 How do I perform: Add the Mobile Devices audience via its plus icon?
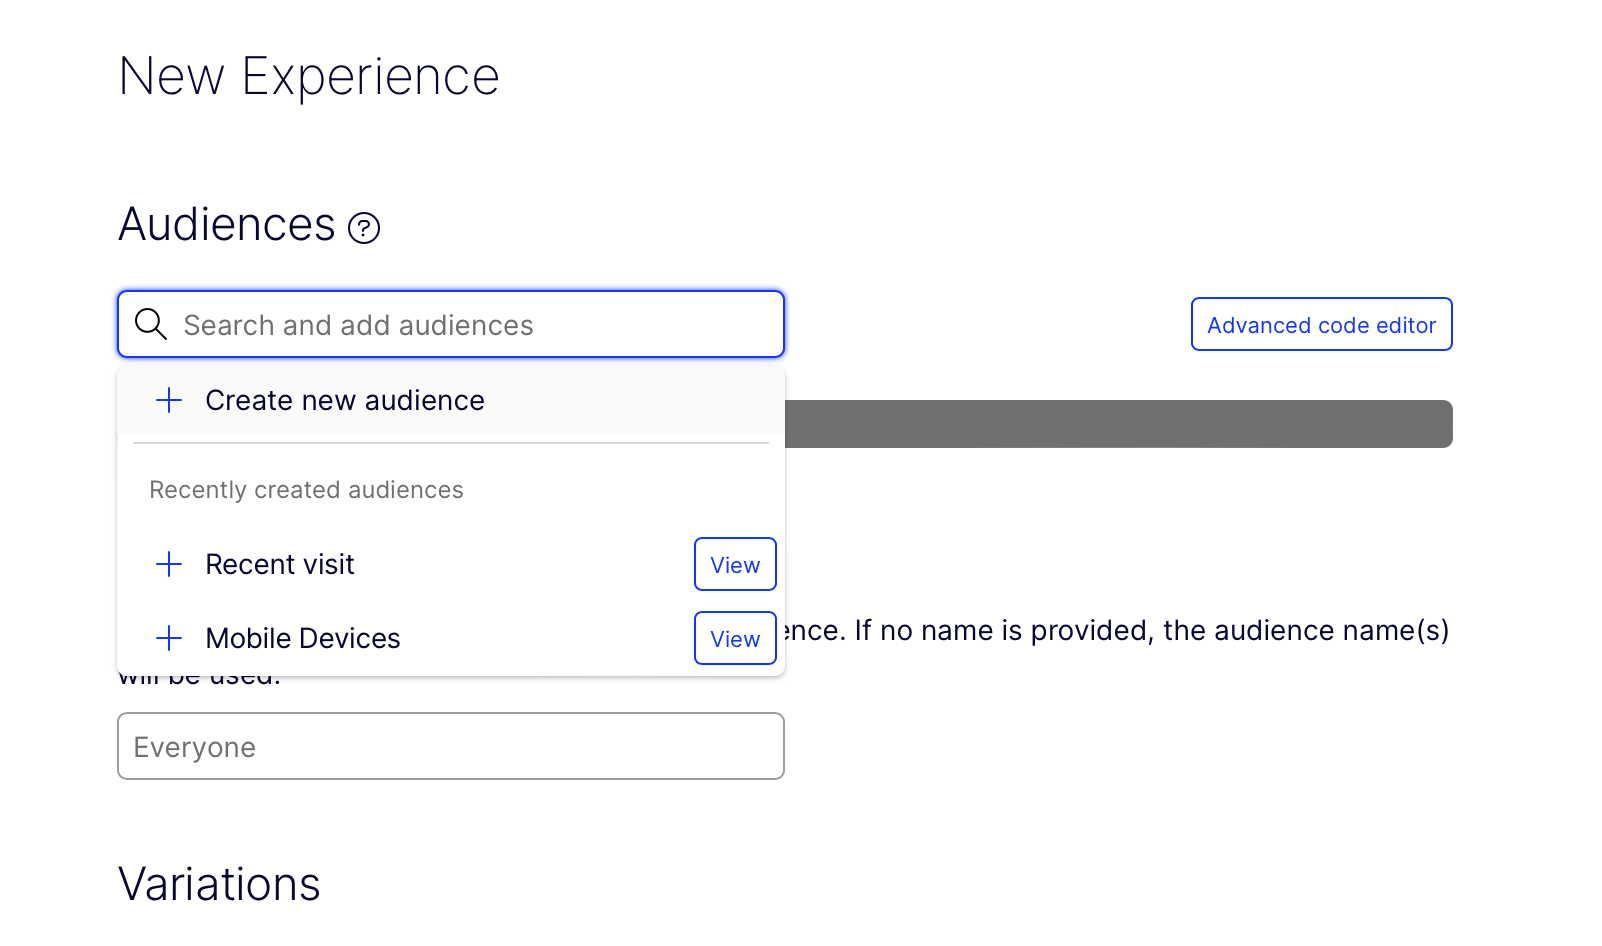click(169, 638)
